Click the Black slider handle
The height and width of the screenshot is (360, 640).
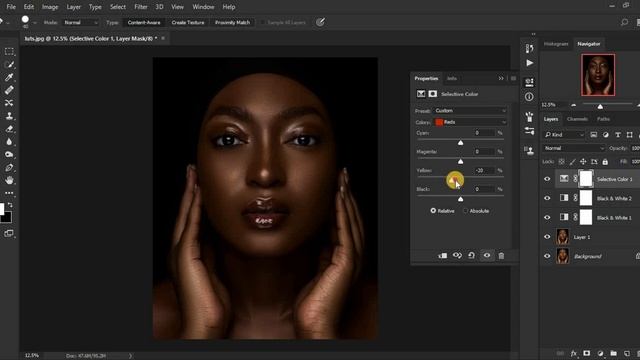pyautogui.click(x=460, y=199)
